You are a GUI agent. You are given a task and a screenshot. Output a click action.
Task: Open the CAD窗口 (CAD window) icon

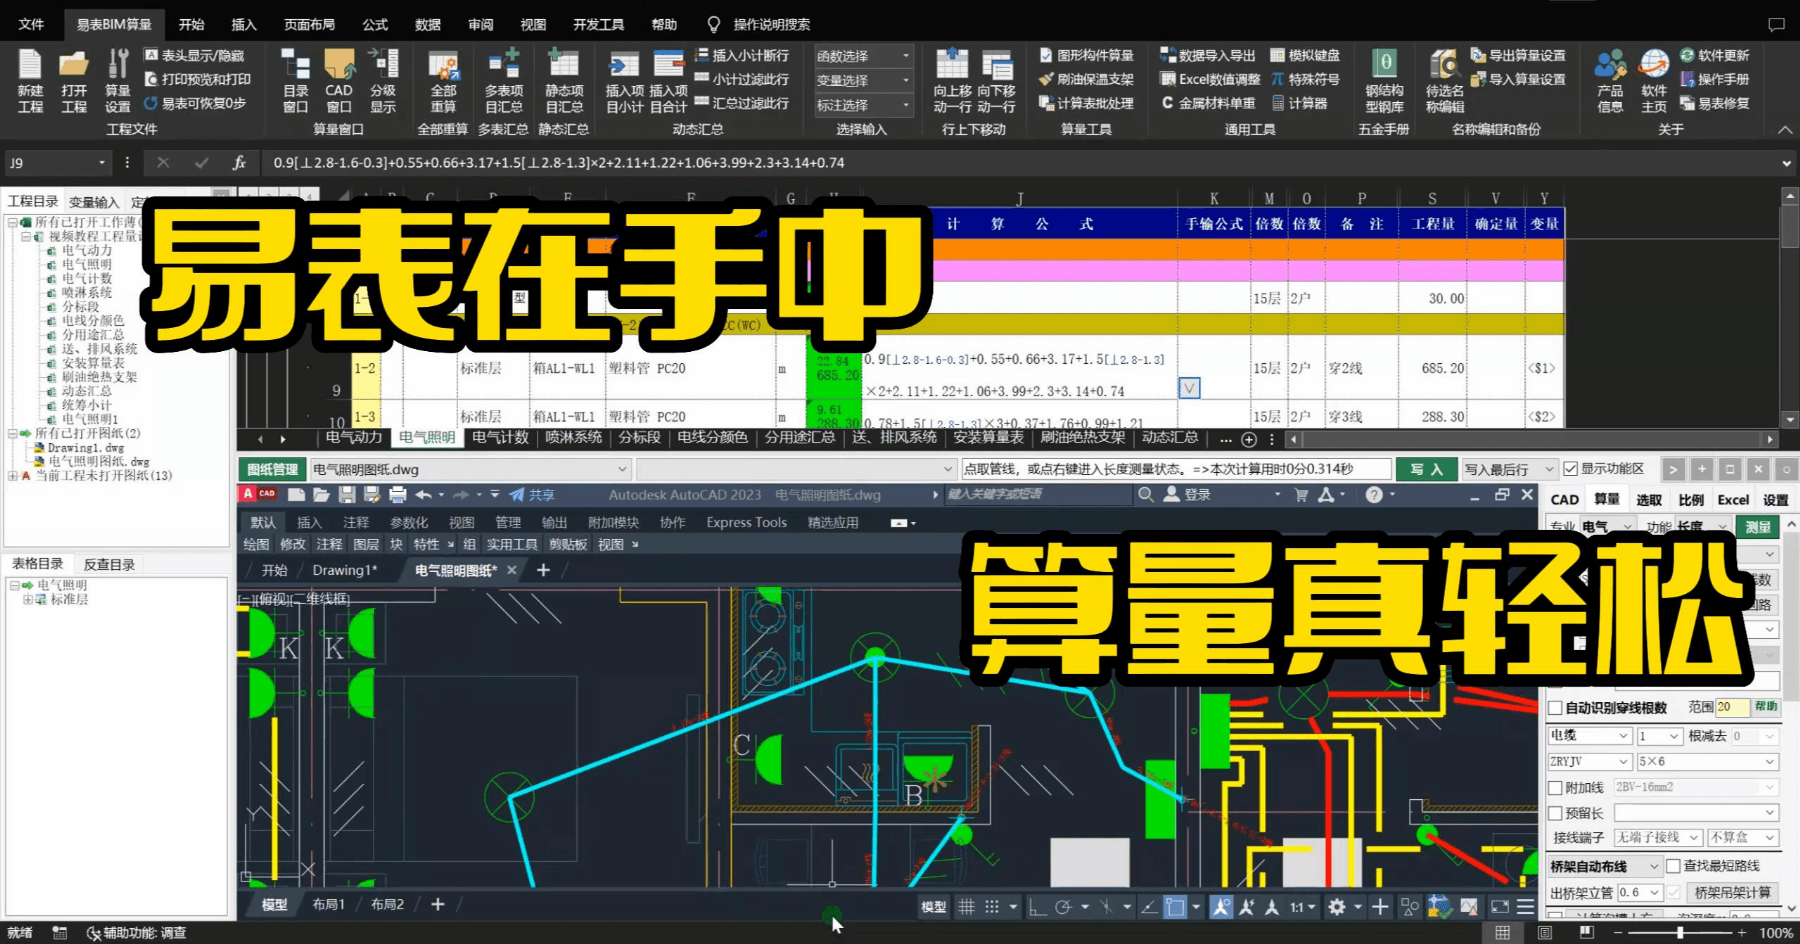tap(339, 65)
